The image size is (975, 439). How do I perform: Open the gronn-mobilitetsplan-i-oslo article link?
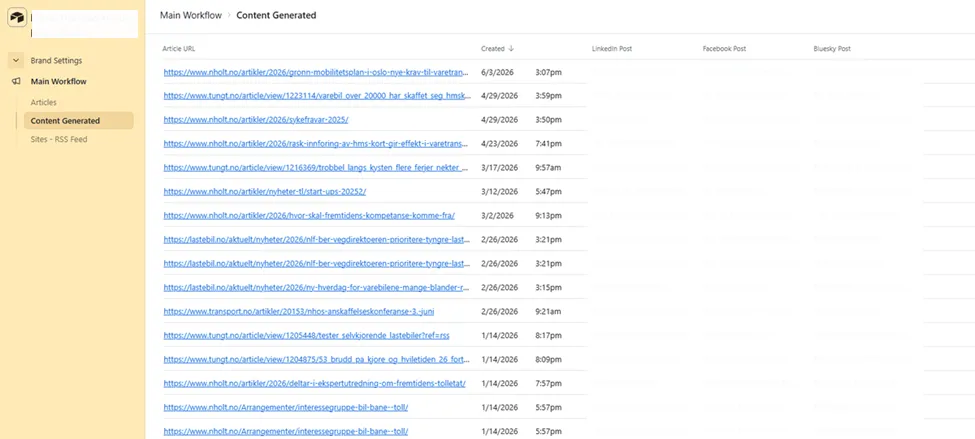coord(316,72)
